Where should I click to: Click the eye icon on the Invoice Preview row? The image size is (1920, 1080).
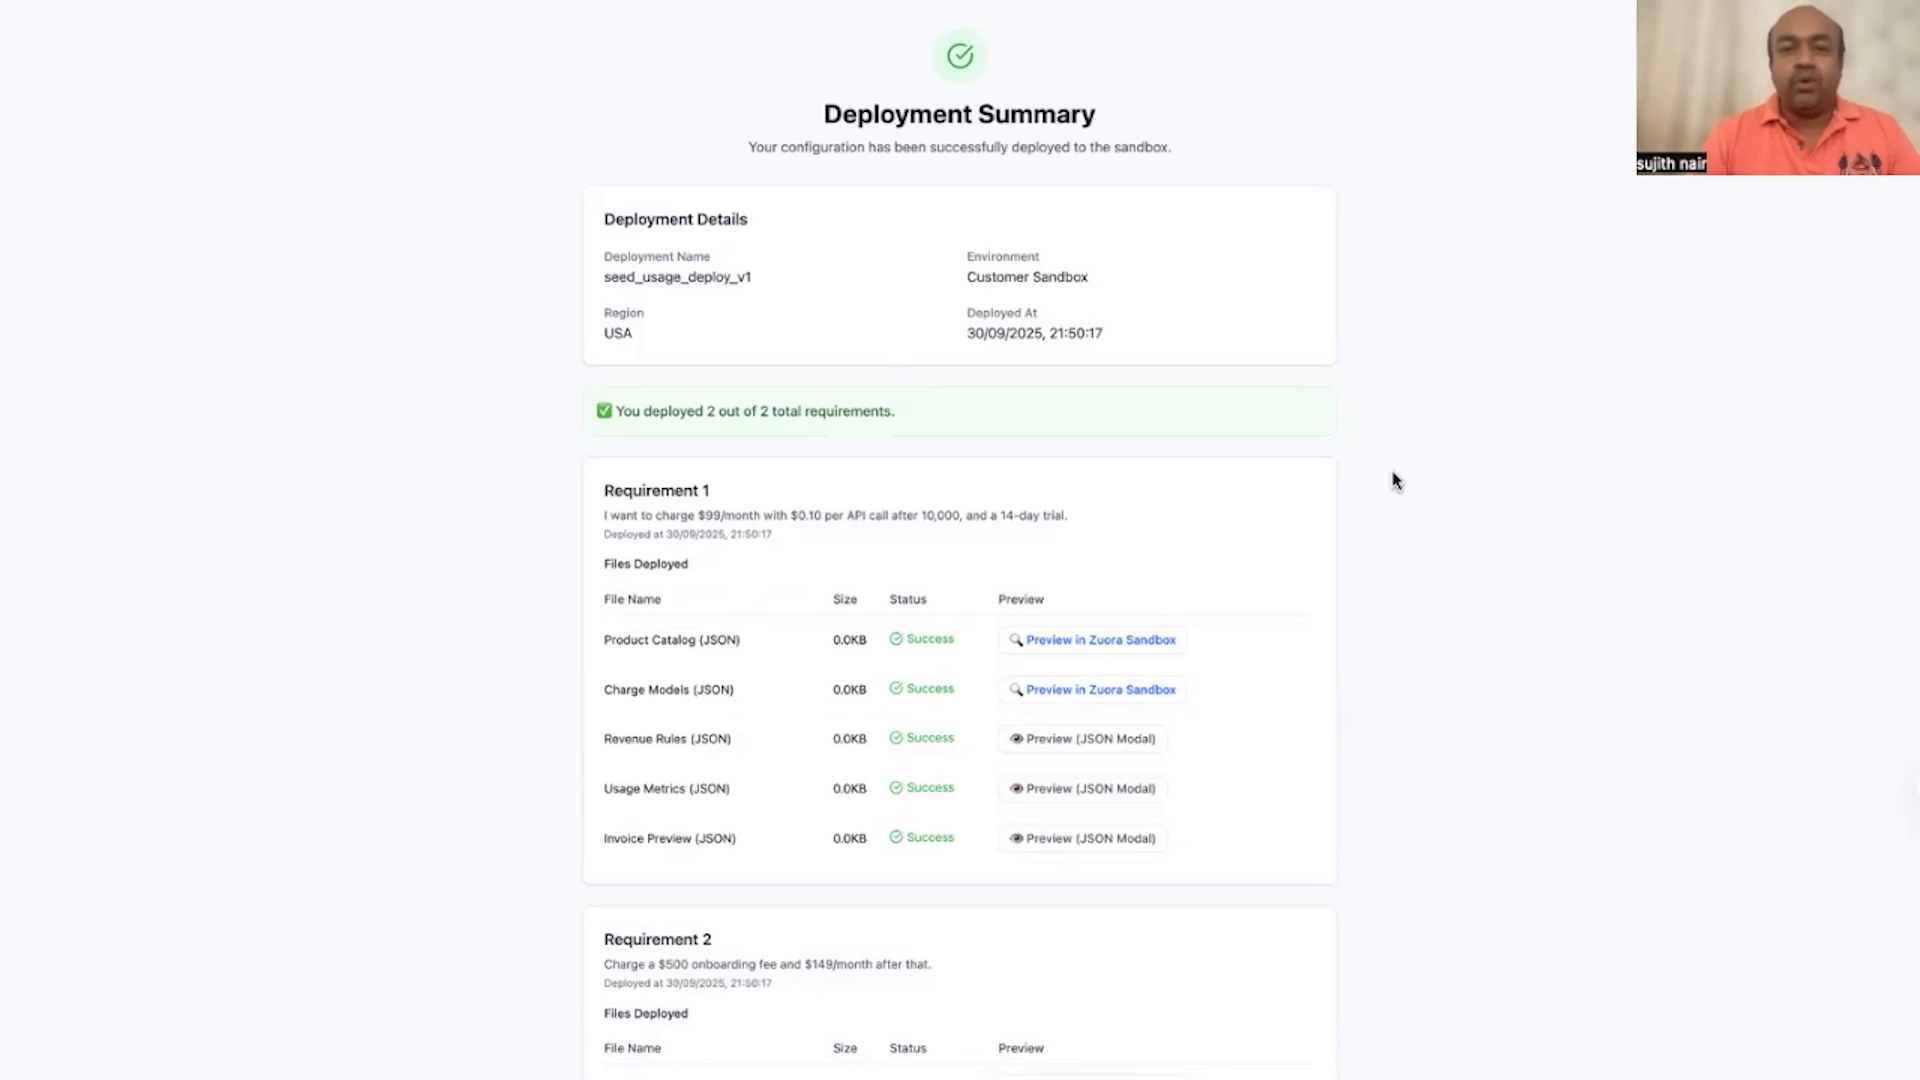[x=1017, y=838]
